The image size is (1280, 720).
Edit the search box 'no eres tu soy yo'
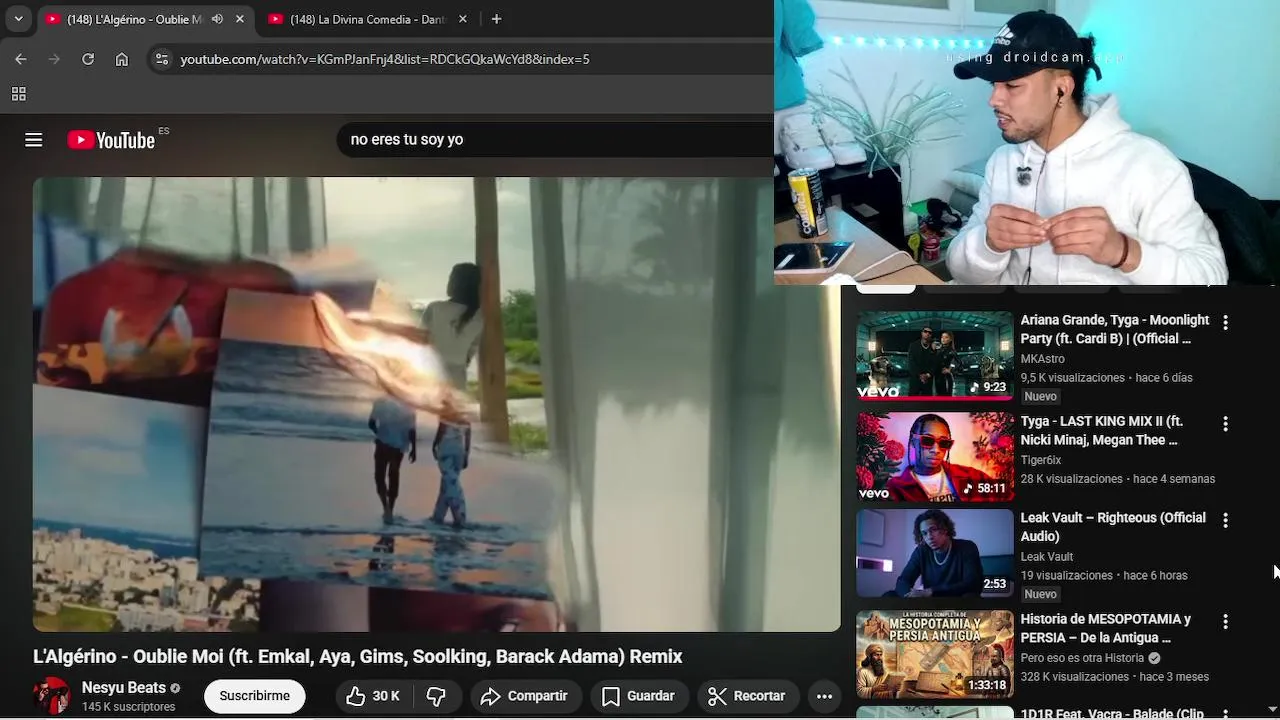556,139
